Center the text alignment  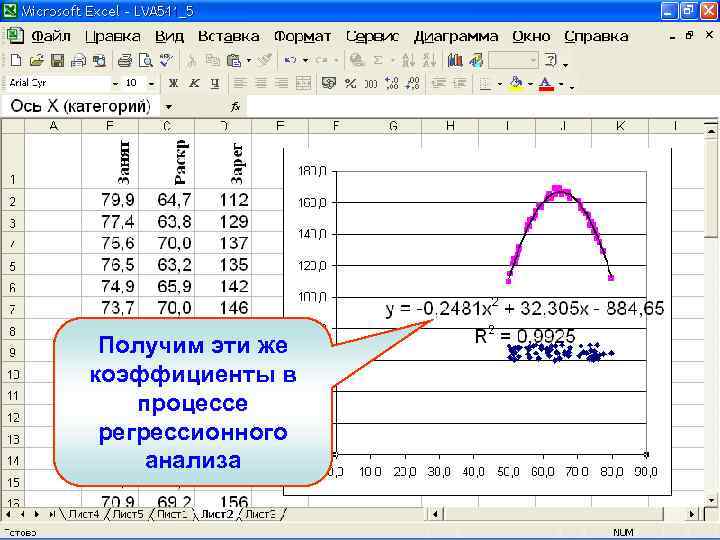pyautogui.click(x=261, y=83)
